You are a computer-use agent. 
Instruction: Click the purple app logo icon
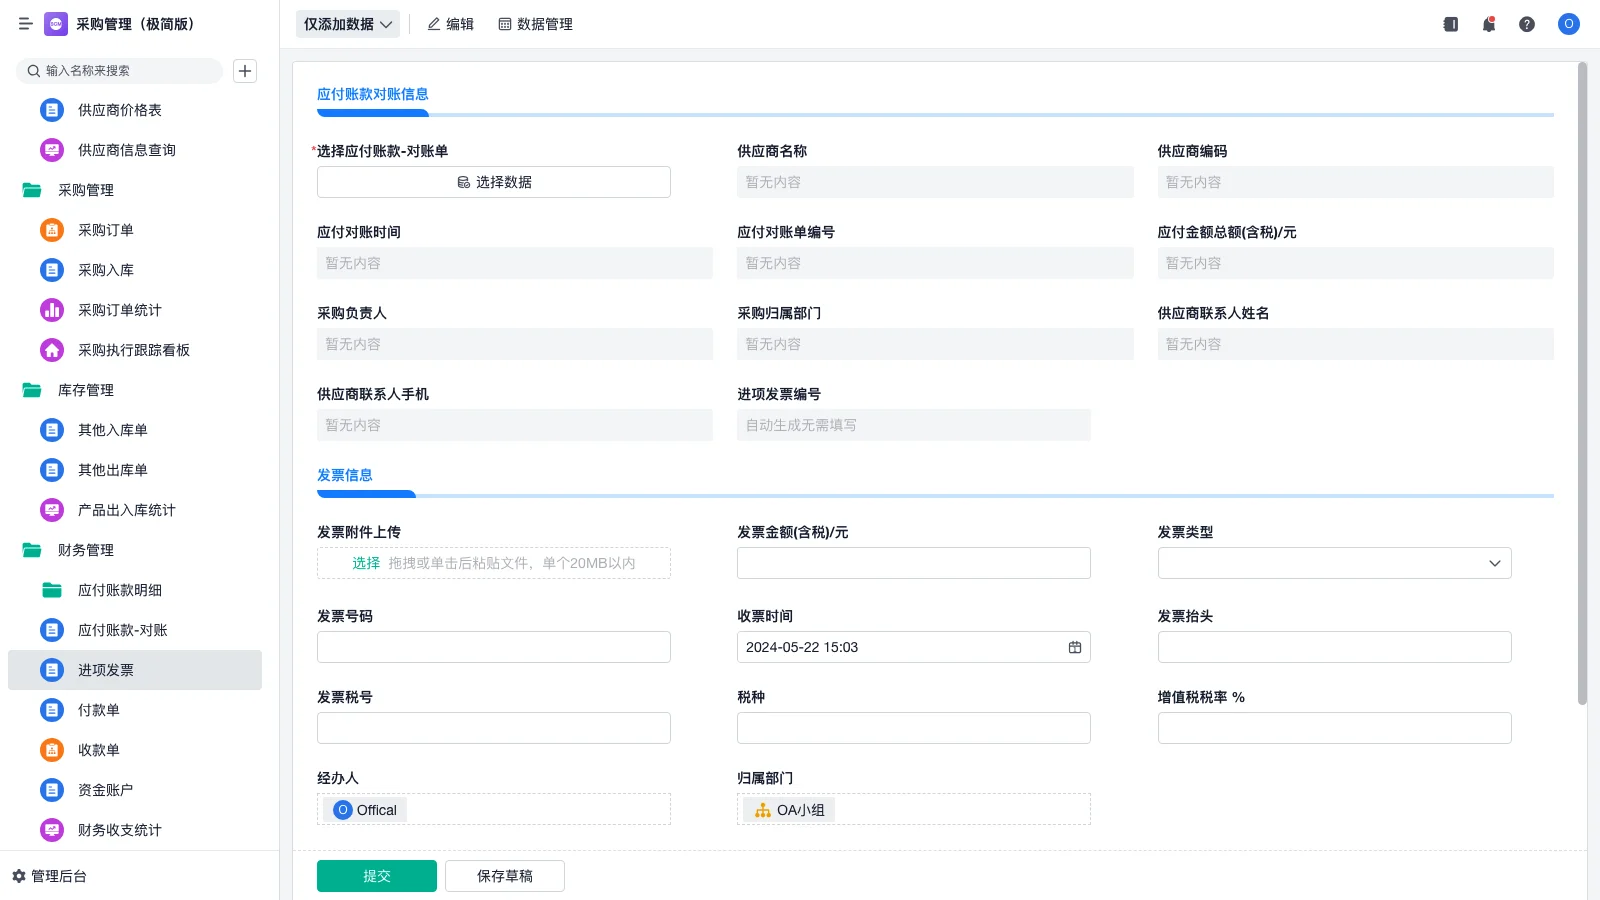point(56,24)
